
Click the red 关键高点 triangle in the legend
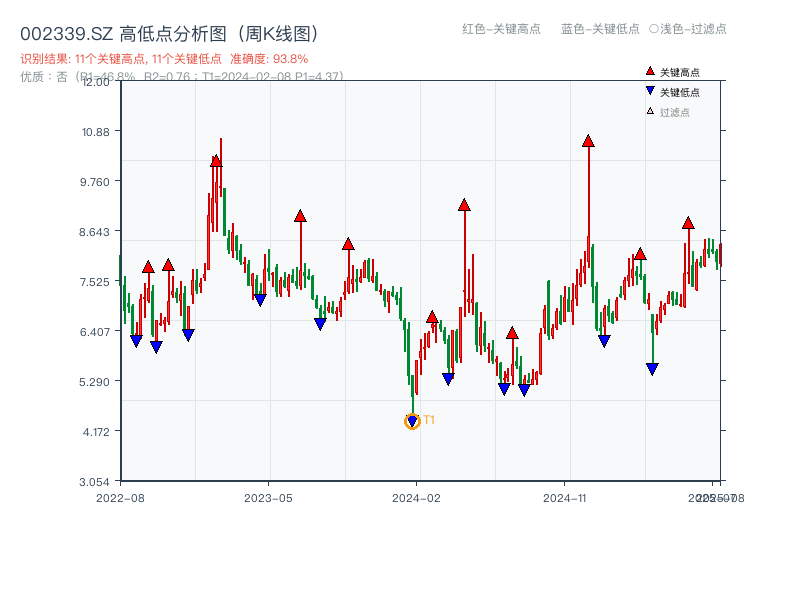[x=650, y=71]
